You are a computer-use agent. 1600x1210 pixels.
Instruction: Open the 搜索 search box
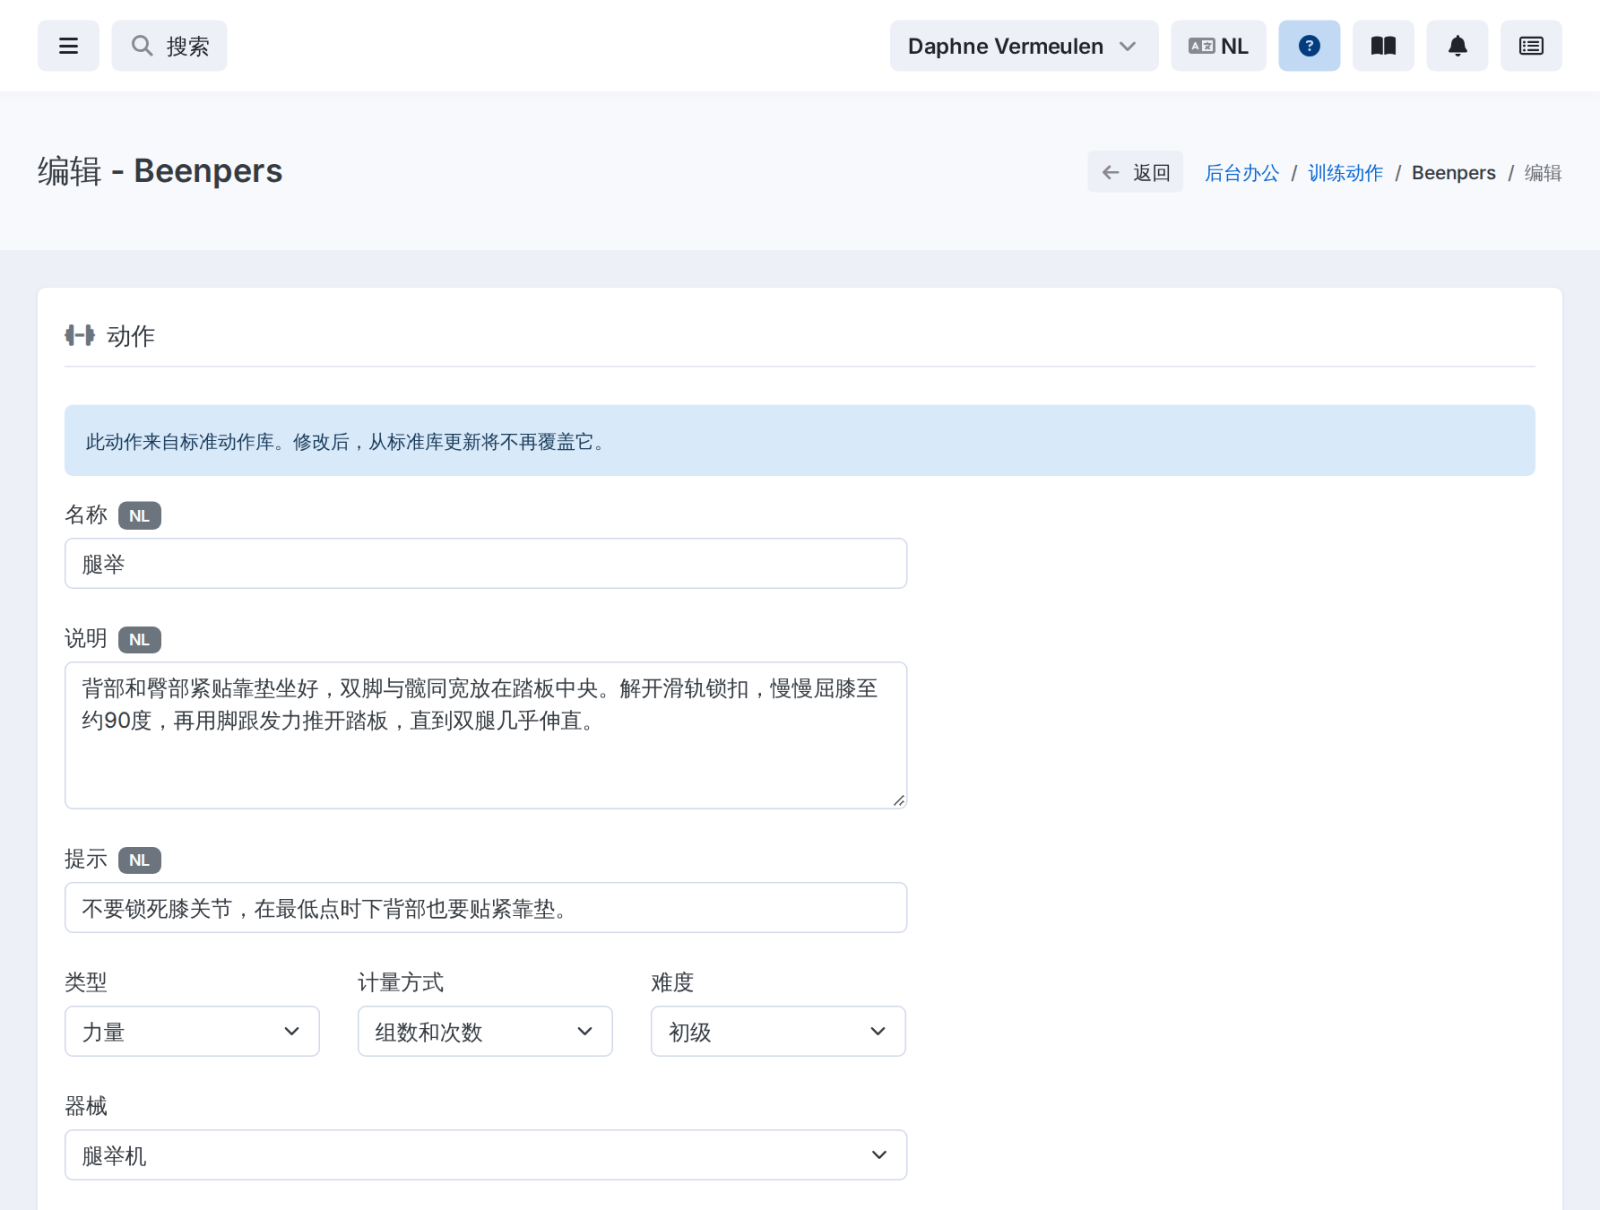pos(169,46)
